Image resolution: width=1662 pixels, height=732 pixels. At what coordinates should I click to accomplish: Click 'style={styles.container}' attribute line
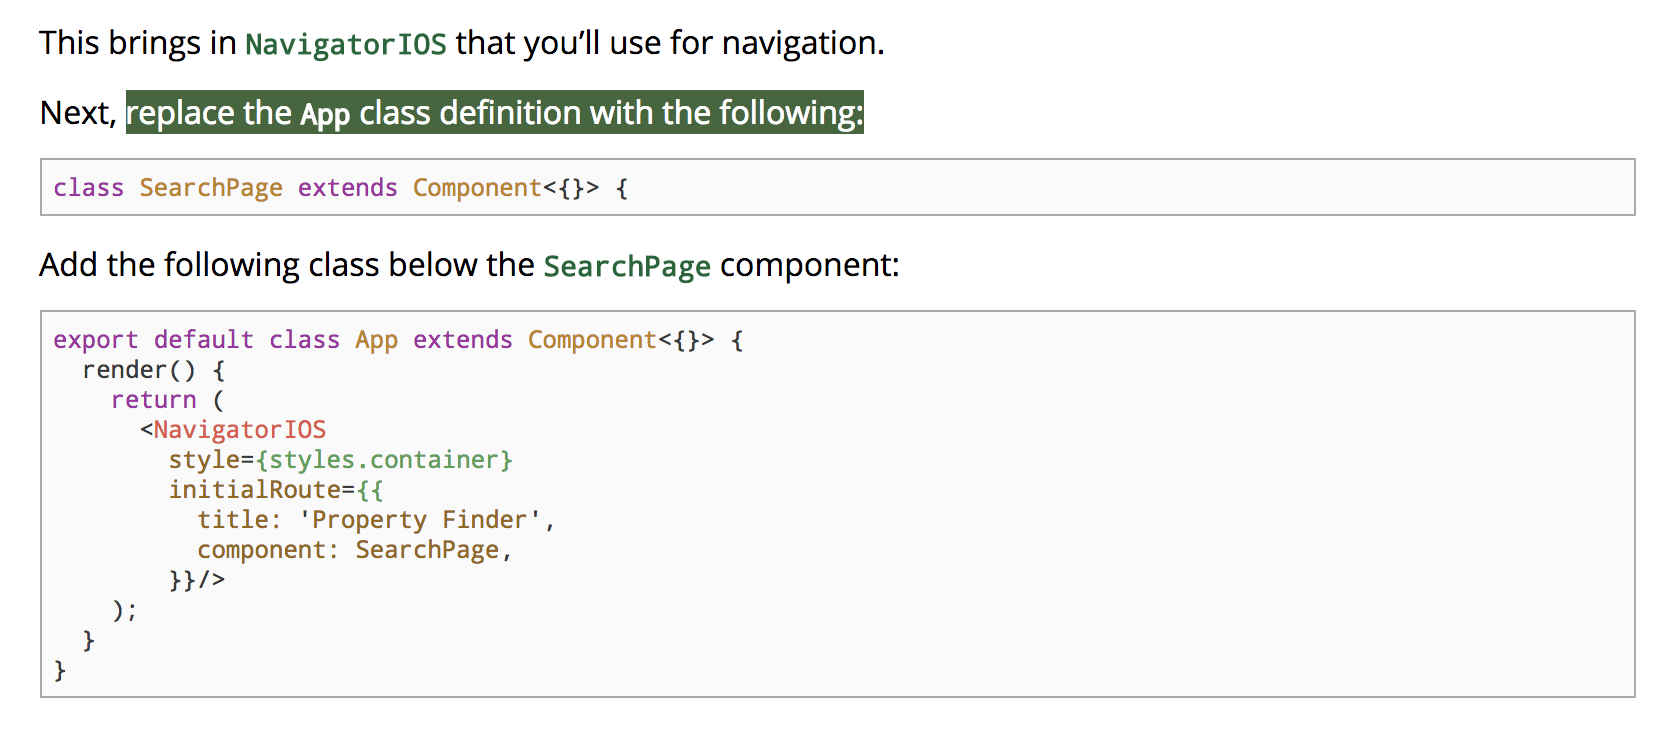(x=341, y=460)
